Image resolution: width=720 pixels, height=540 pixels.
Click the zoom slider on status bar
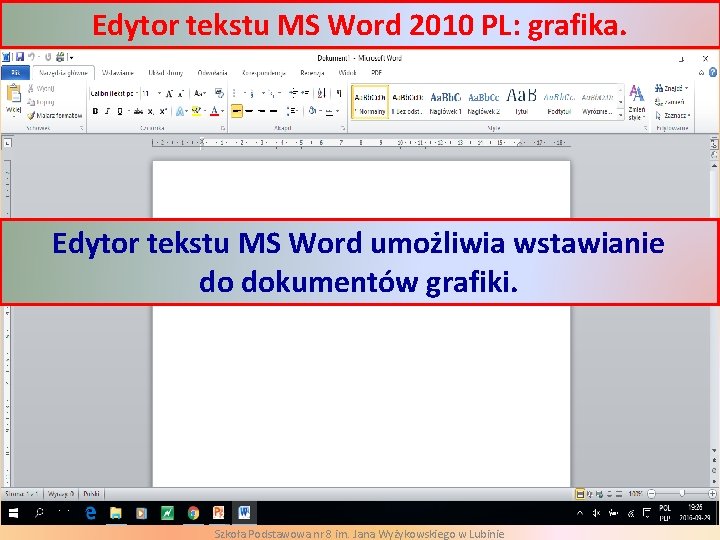coord(682,494)
